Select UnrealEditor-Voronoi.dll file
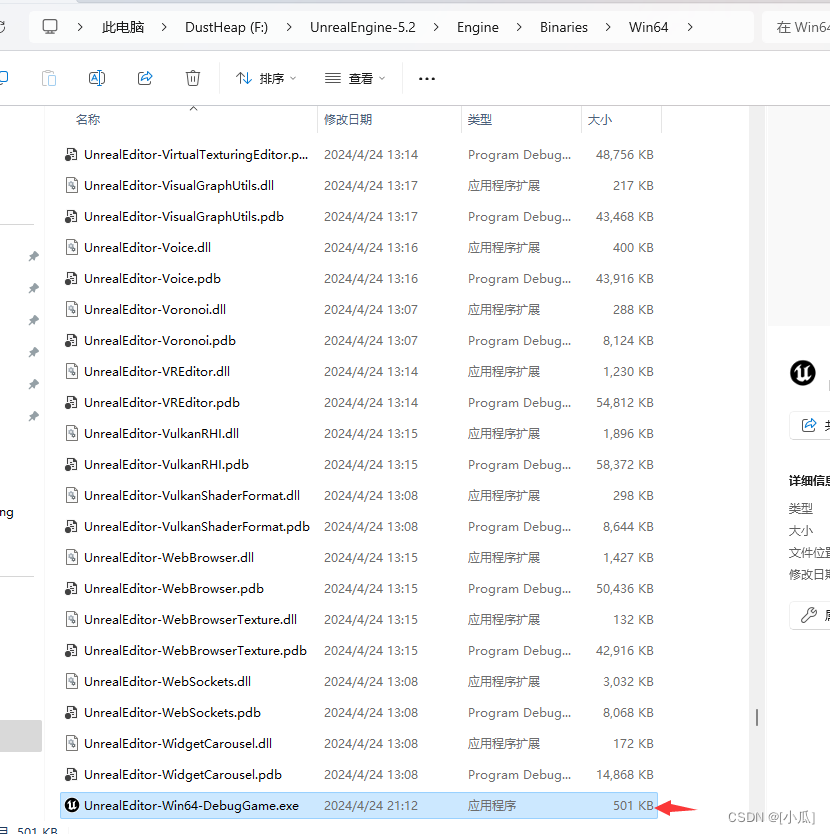 [359, 310]
